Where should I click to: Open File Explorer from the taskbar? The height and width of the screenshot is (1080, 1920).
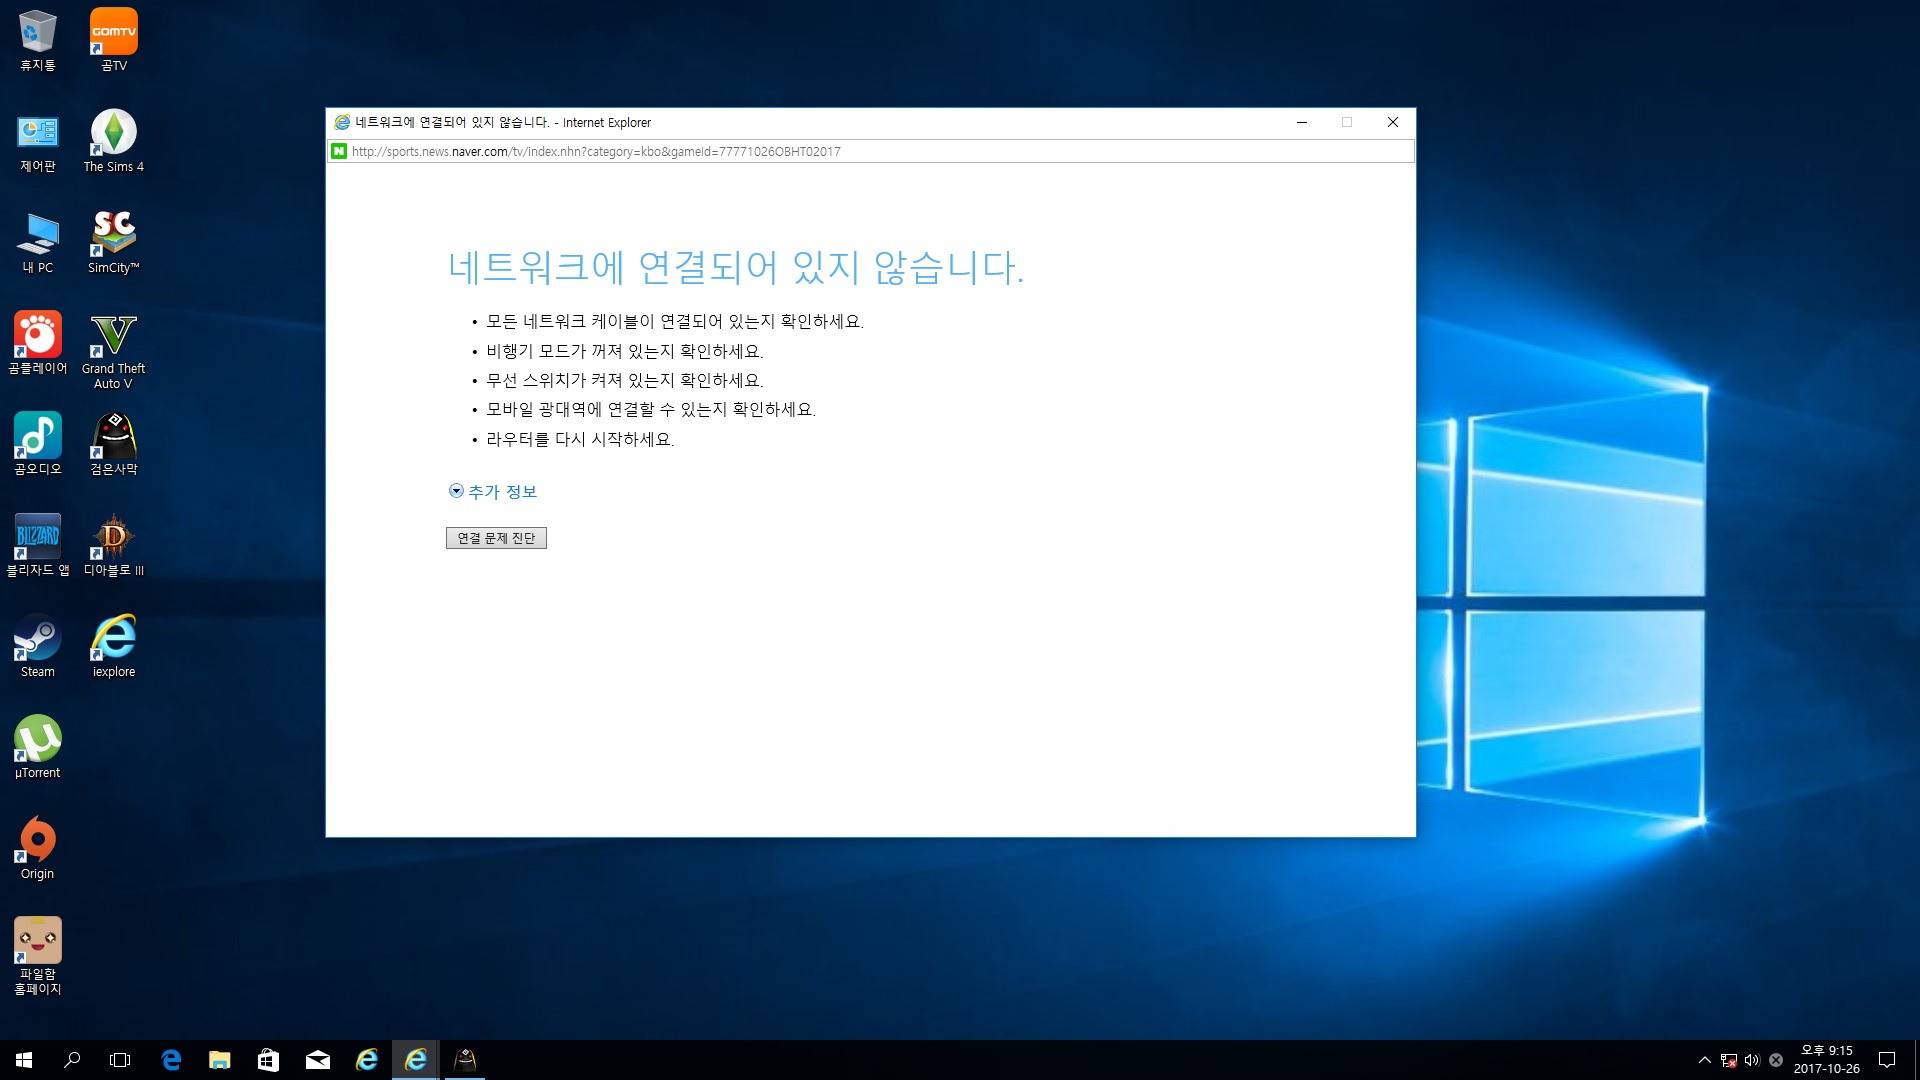pyautogui.click(x=219, y=1060)
